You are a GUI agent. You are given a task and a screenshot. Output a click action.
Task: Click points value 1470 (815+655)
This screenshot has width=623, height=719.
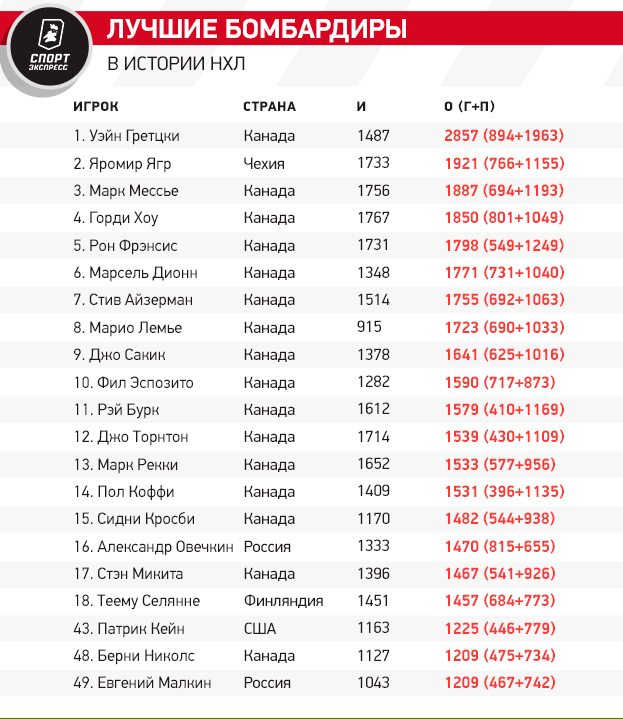coord(498,547)
